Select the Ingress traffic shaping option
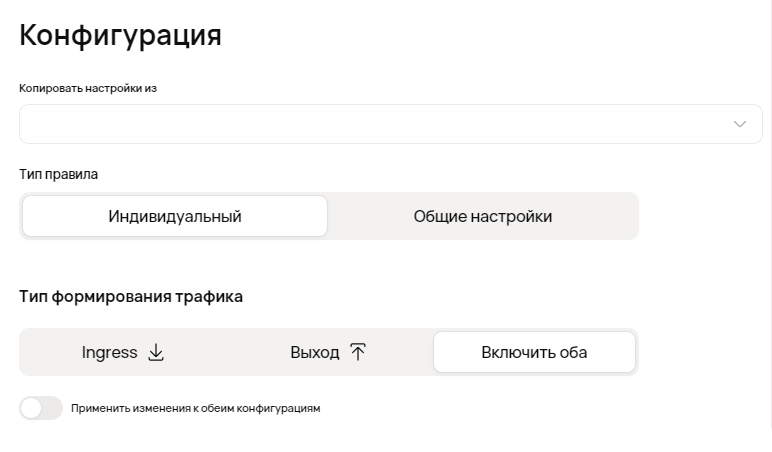 [x=122, y=352]
